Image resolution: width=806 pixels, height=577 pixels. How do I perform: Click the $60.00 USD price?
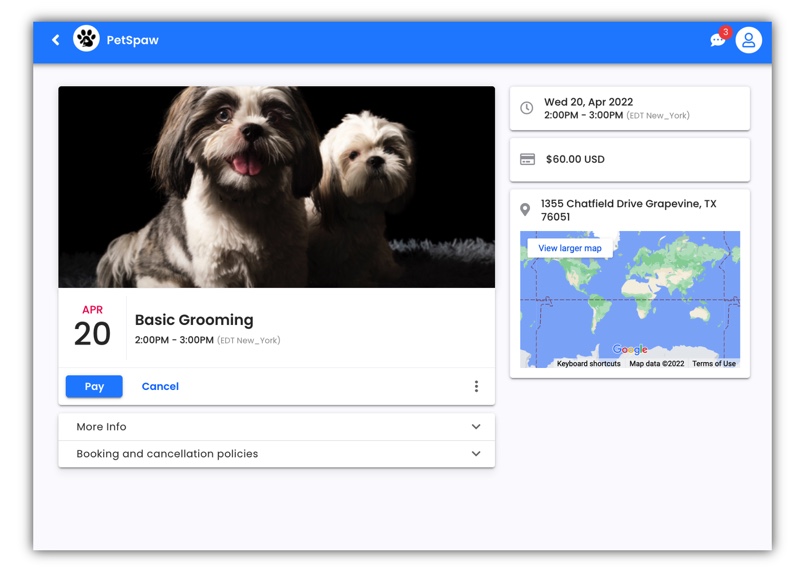575,159
